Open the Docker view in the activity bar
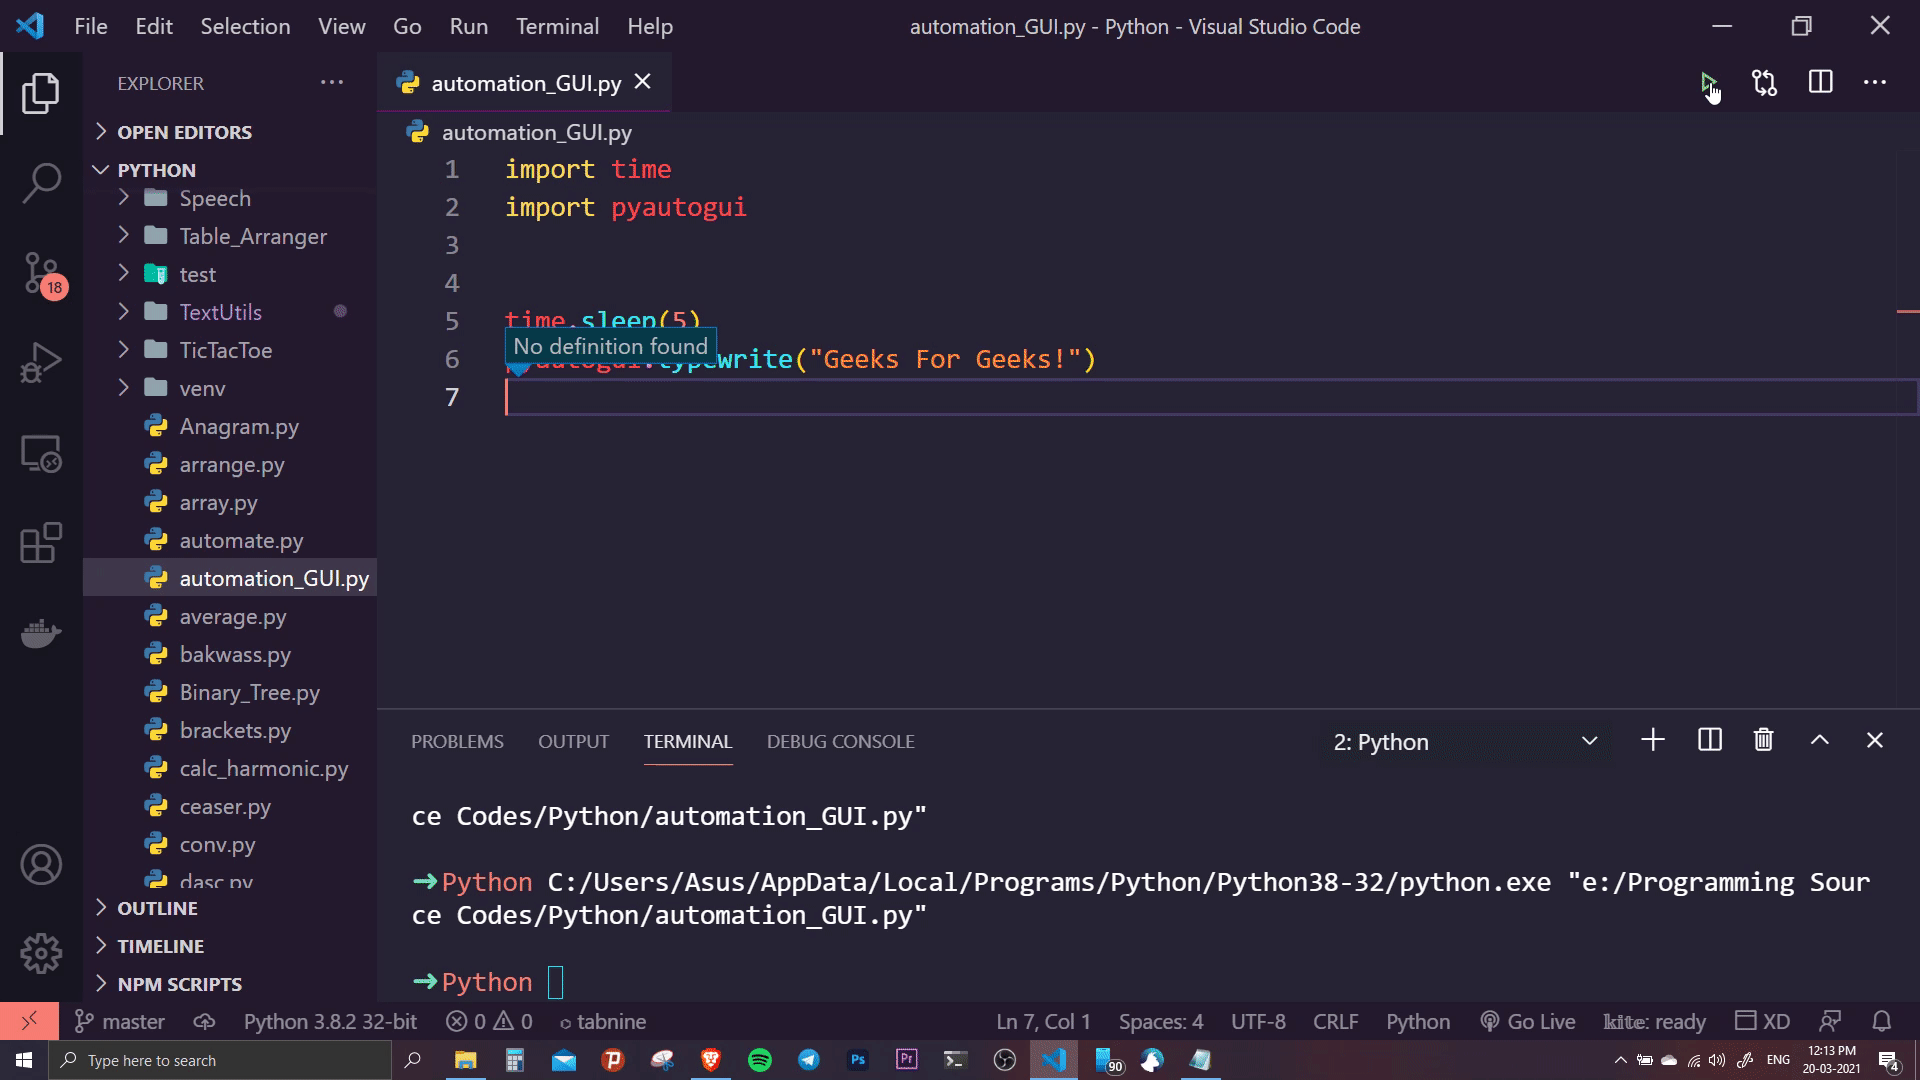This screenshot has width=1920, height=1080. tap(41, 632)
